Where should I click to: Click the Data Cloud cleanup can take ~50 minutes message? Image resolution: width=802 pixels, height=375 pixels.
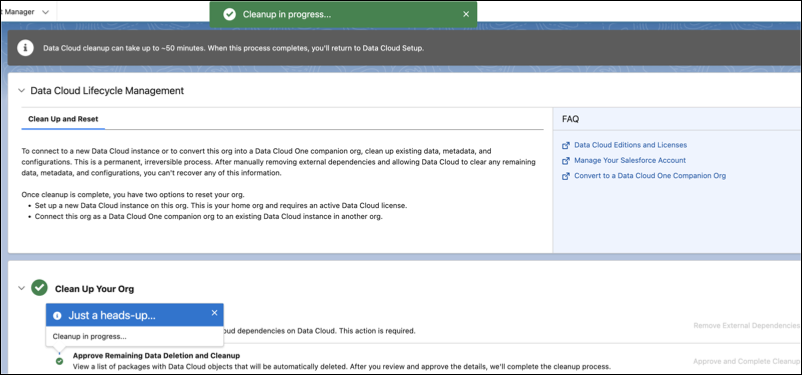[233, 48]
